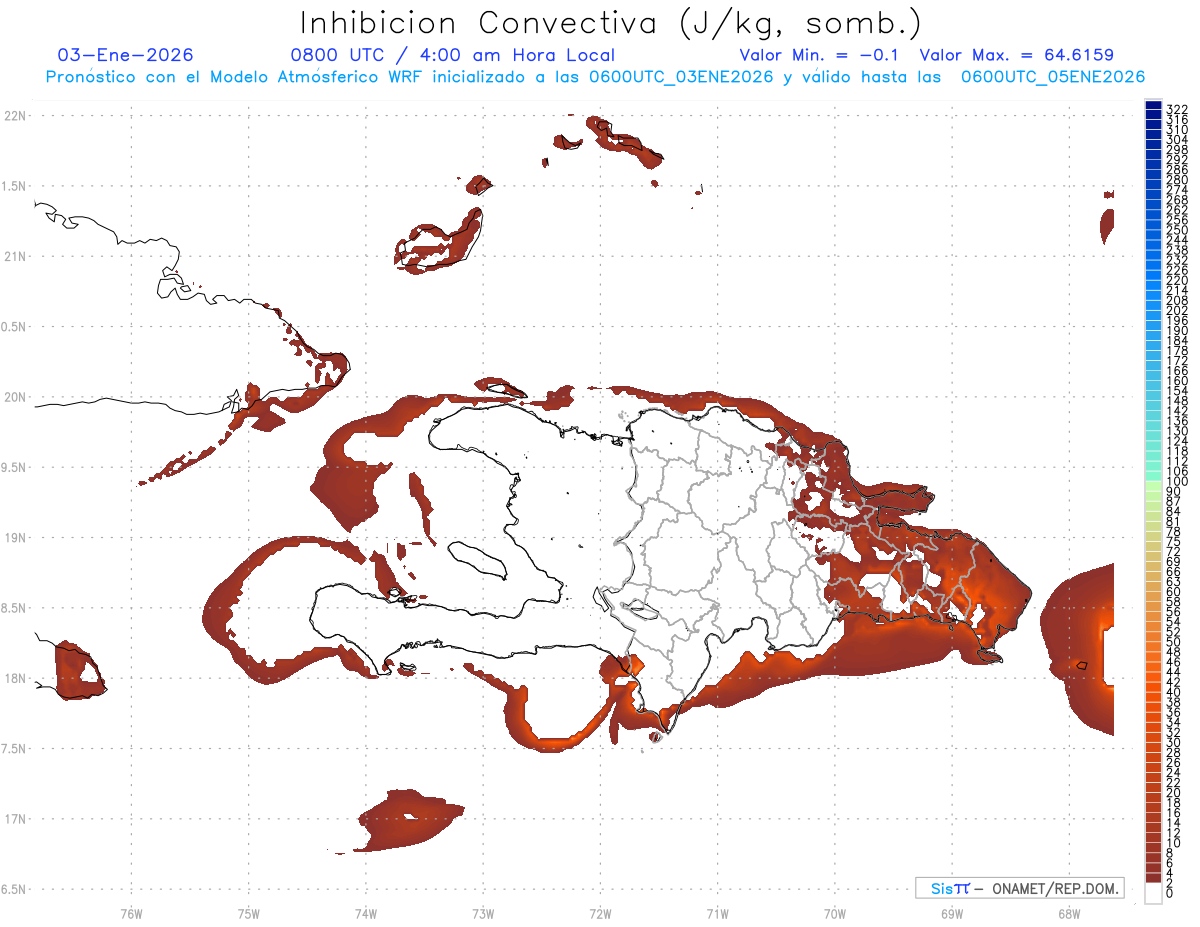Click the 76W longitude axis label
The image size is (1200, 927).
point(131,913)
